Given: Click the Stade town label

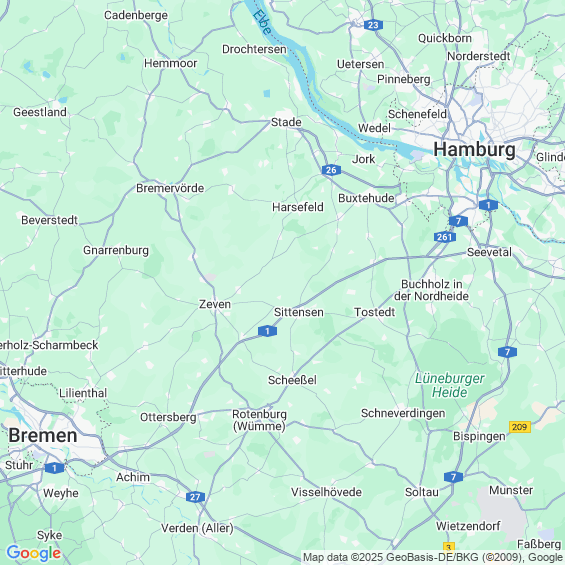Looking at the screenshot, I should click(x=286, y=122).
